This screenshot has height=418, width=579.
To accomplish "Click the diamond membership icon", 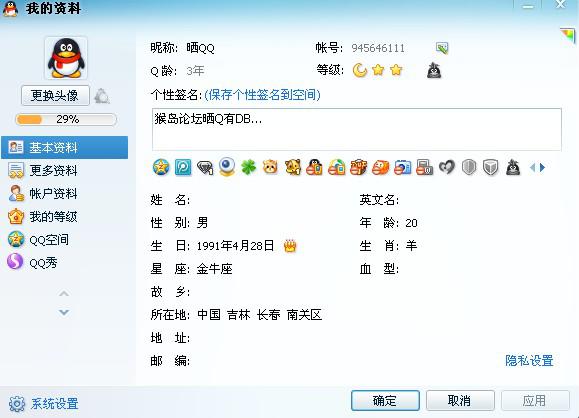I will pos(205,168).
